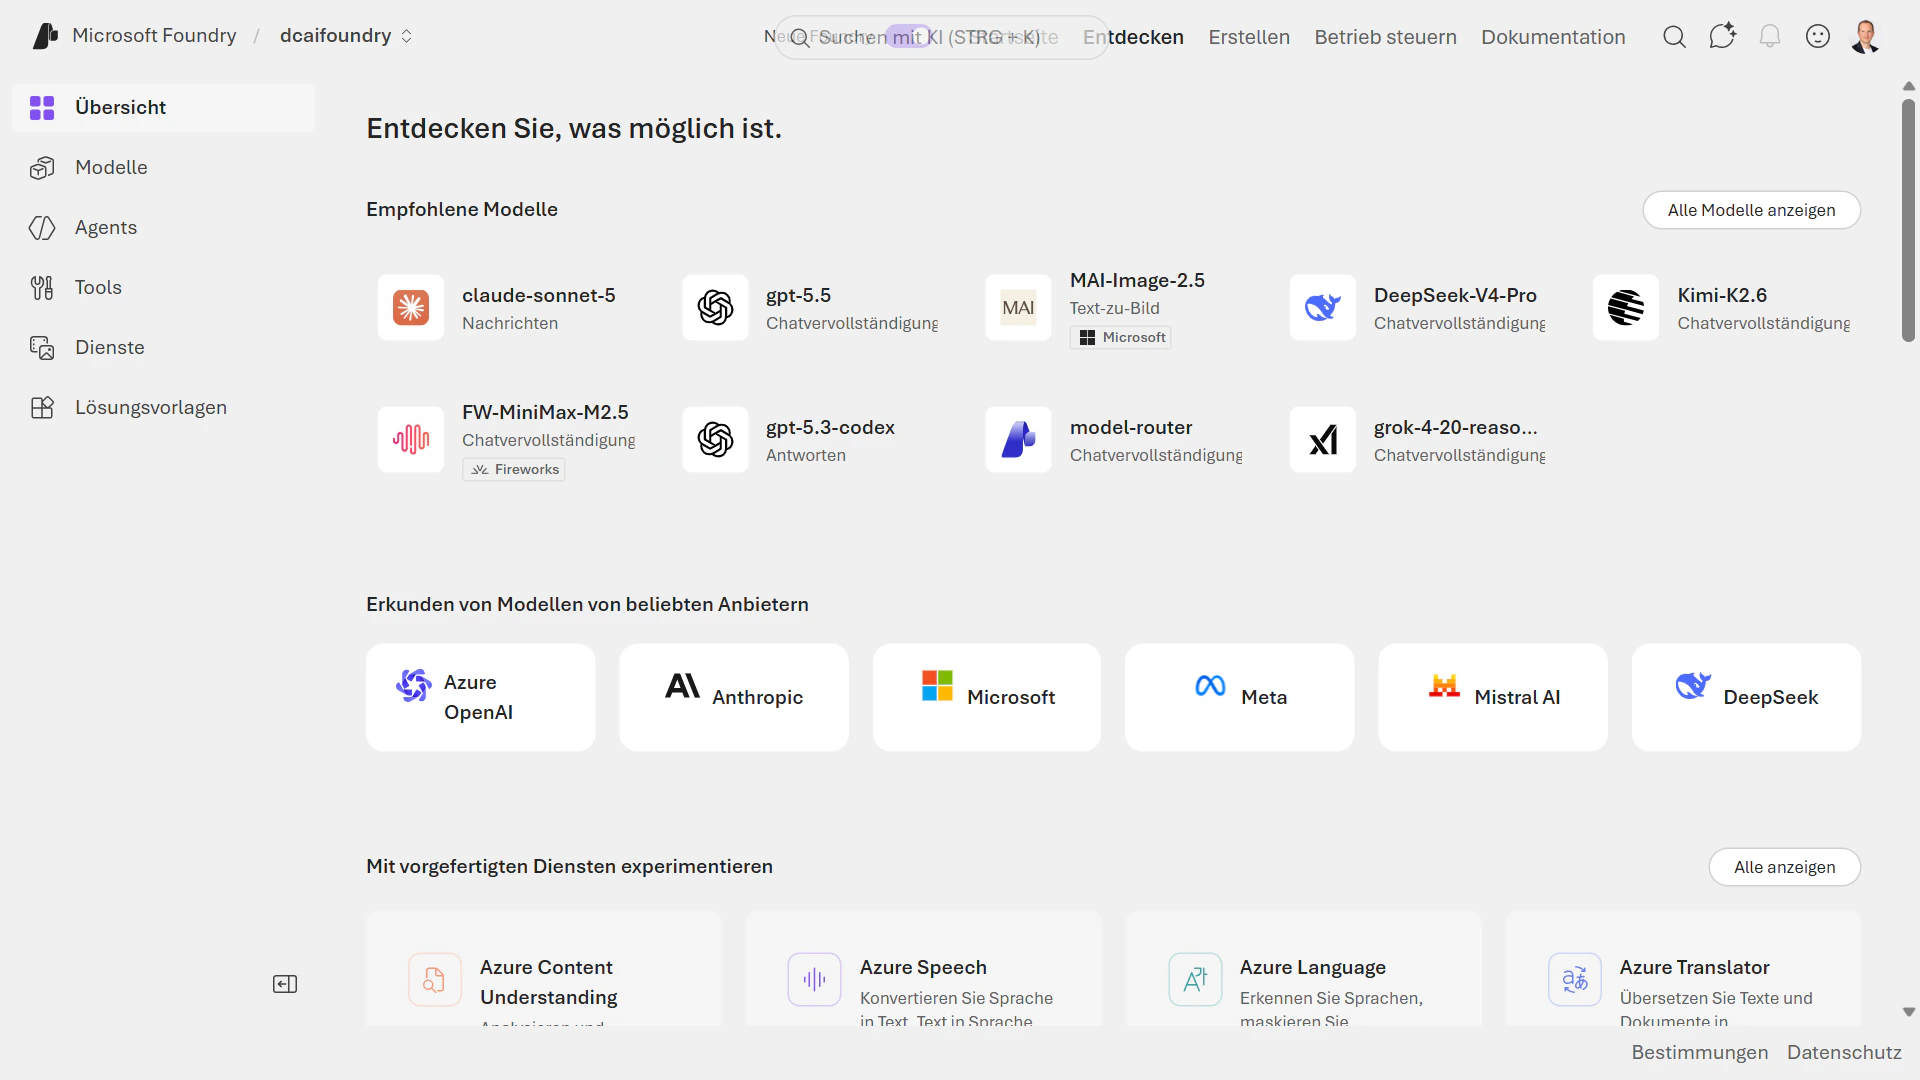Open the Microsoft provider card
Image resolution: width=1920 pixels, height=1080 pixels.
click(x=986, y=697)
